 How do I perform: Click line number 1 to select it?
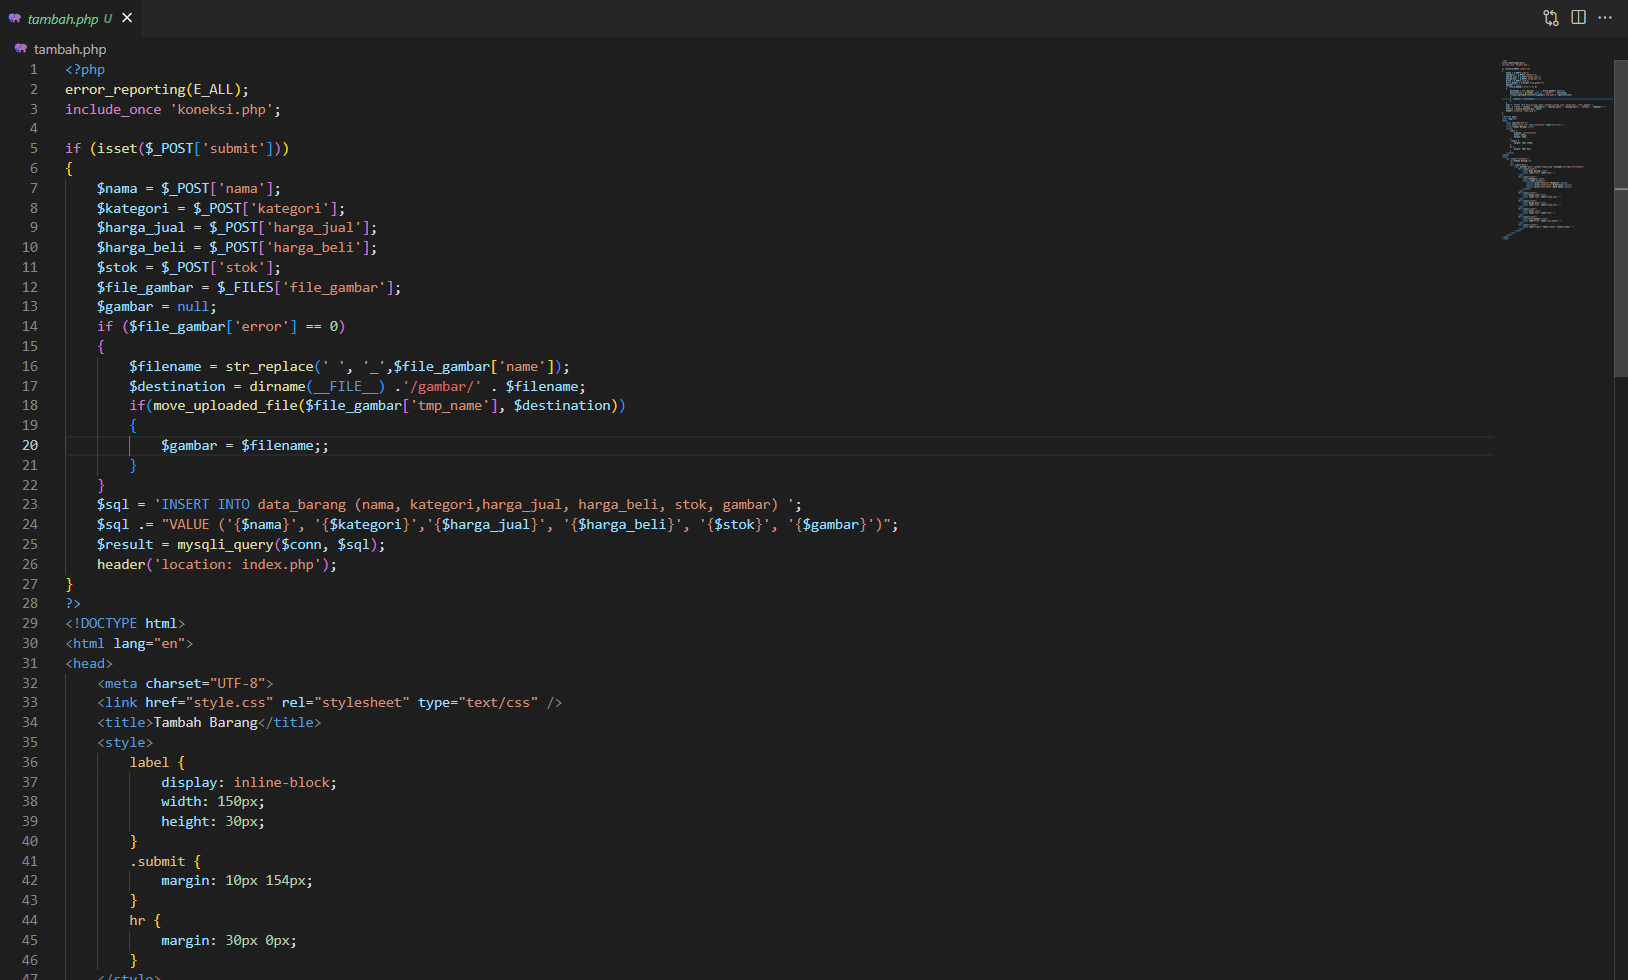(33, 69)
